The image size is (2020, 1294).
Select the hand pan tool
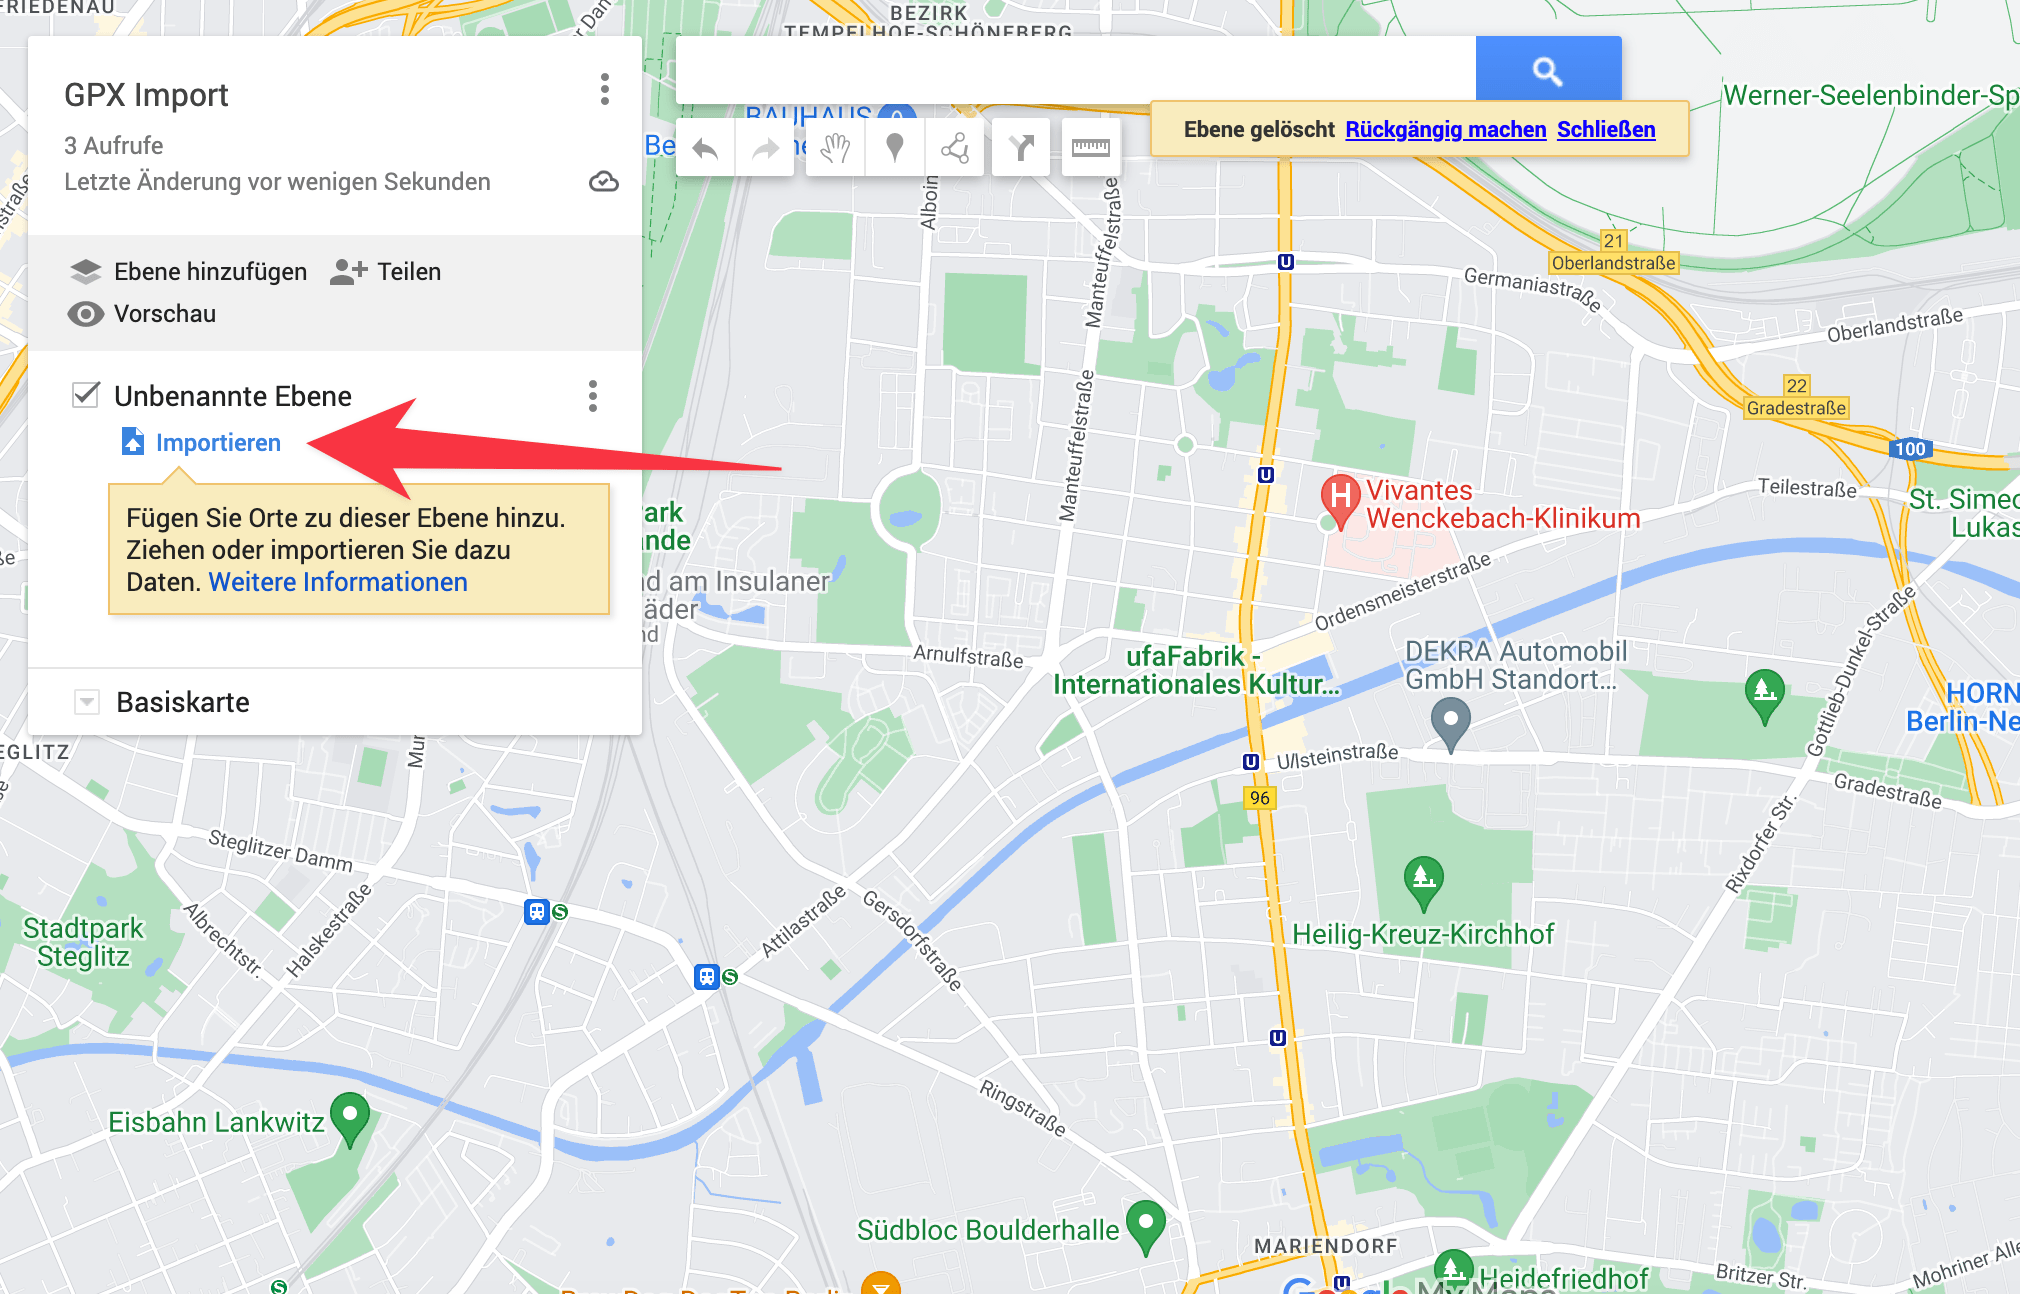pyautogui.click(x=835, y=149)
